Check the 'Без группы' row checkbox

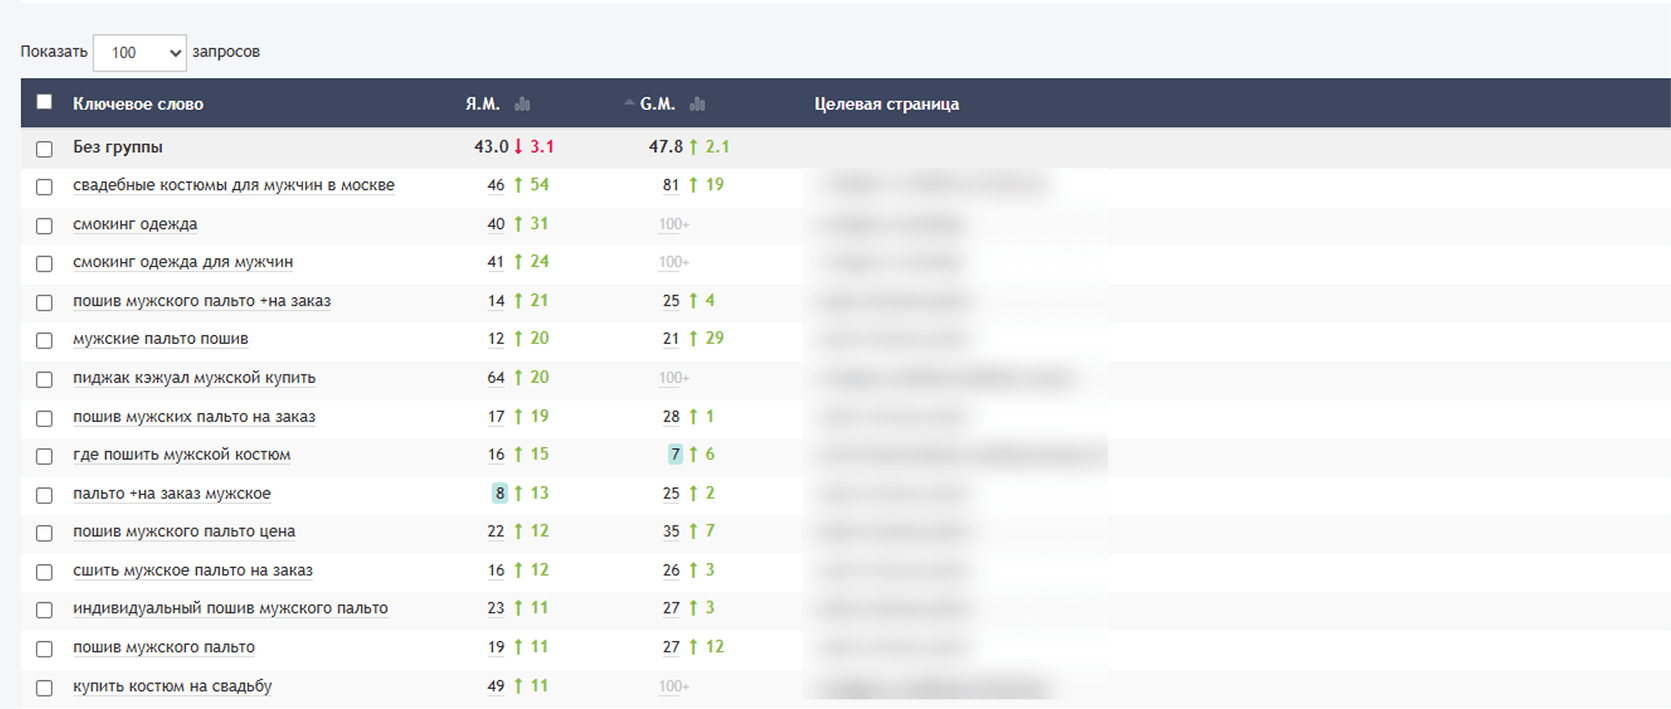(44, 149)
